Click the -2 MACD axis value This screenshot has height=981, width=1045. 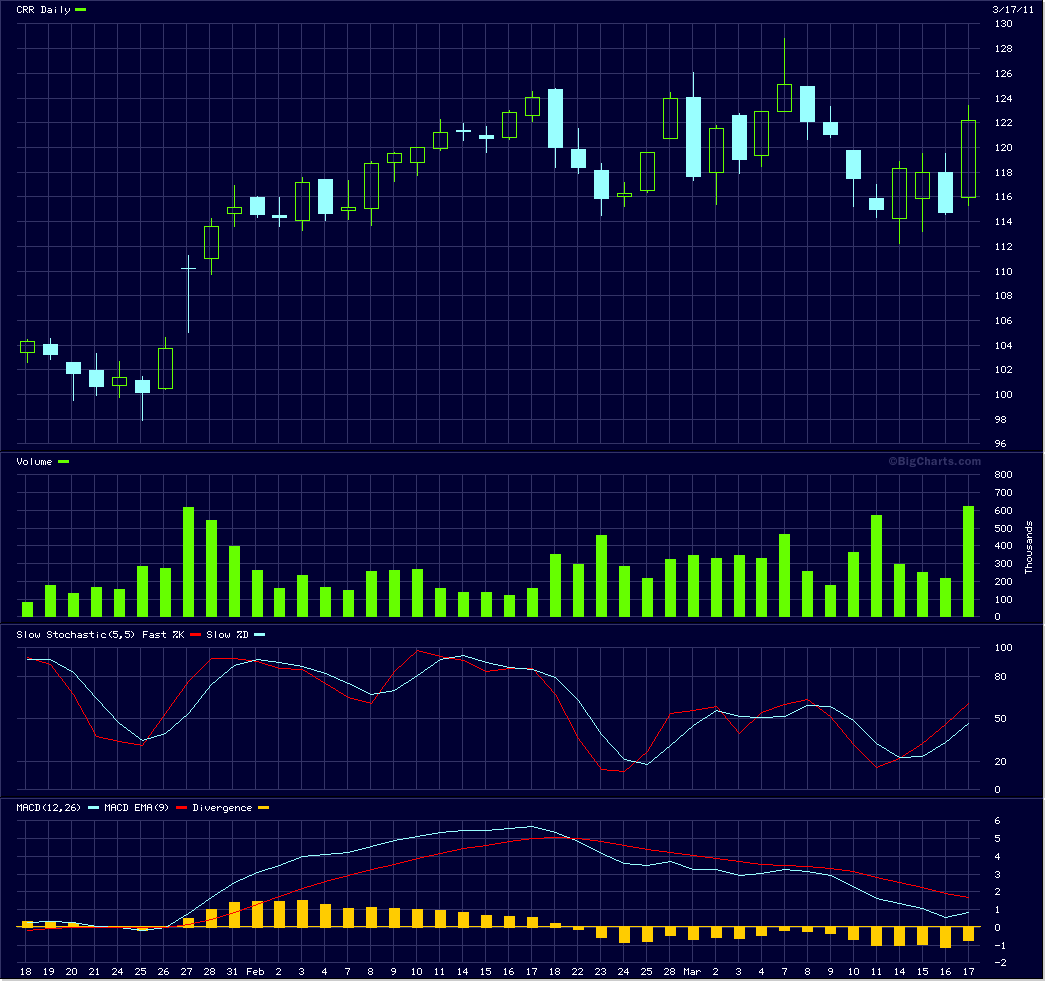998,962
